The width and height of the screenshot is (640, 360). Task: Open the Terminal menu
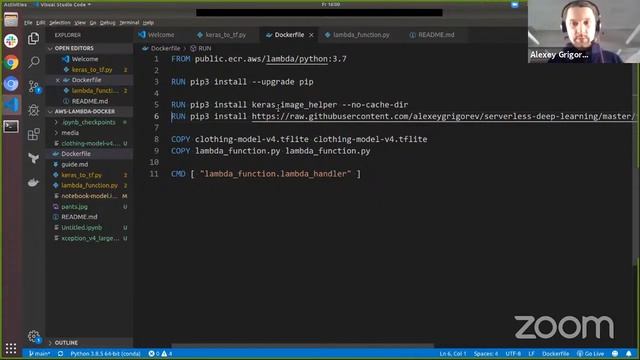[x=129, y=23]
